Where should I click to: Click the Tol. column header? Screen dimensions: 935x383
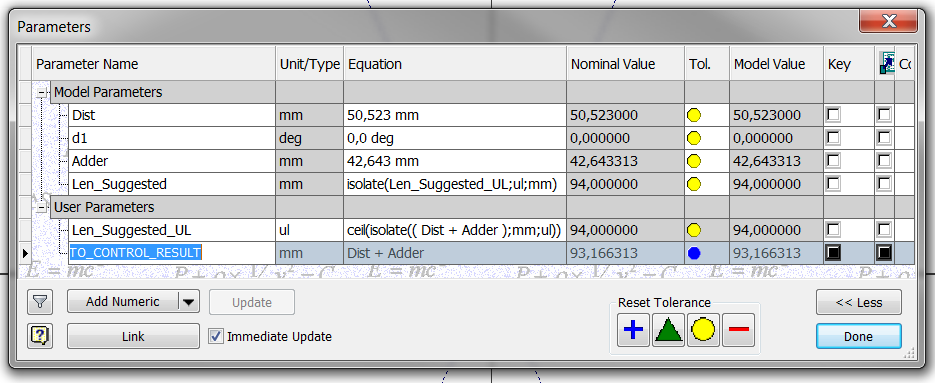tap(707, 64)
